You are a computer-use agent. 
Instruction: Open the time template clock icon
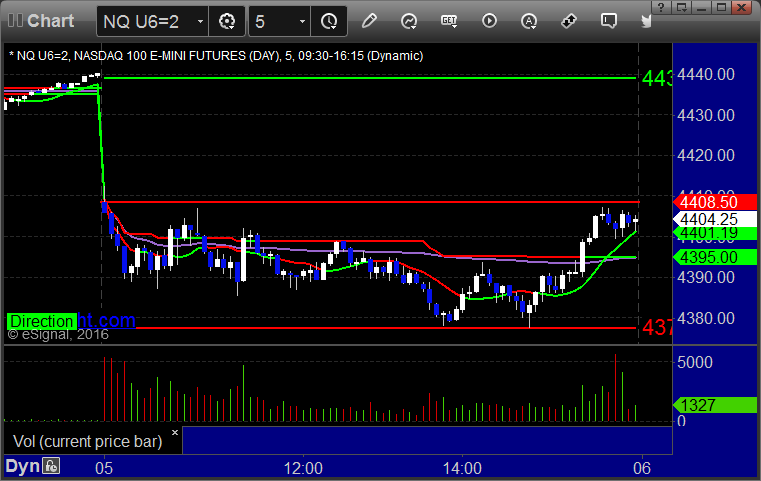click(x=329, y=21)
